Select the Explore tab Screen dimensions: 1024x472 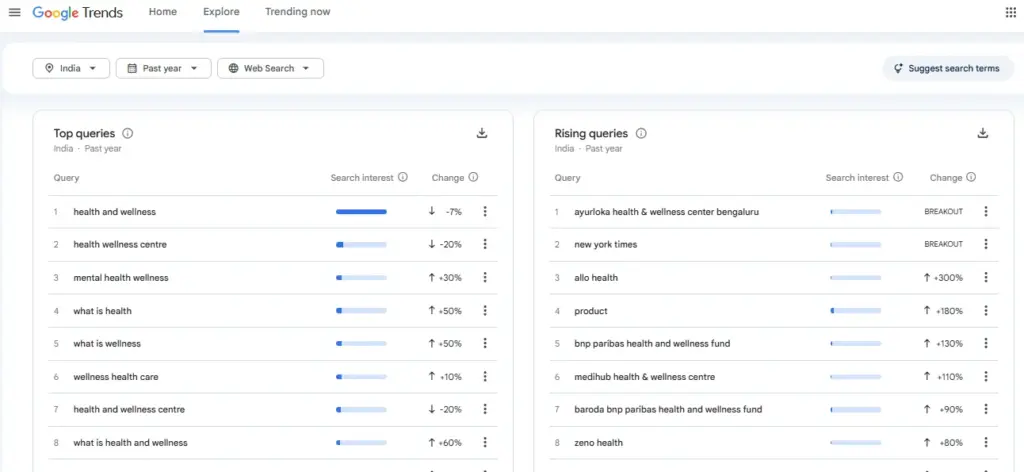point(221,12)
